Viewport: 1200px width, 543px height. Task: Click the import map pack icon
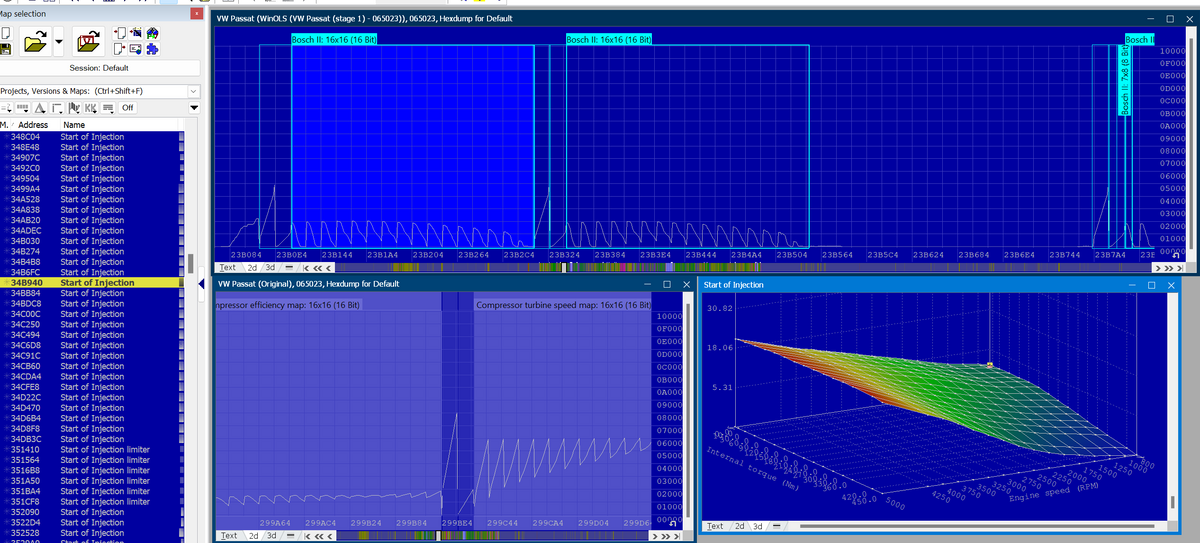(x=136, y=33)
